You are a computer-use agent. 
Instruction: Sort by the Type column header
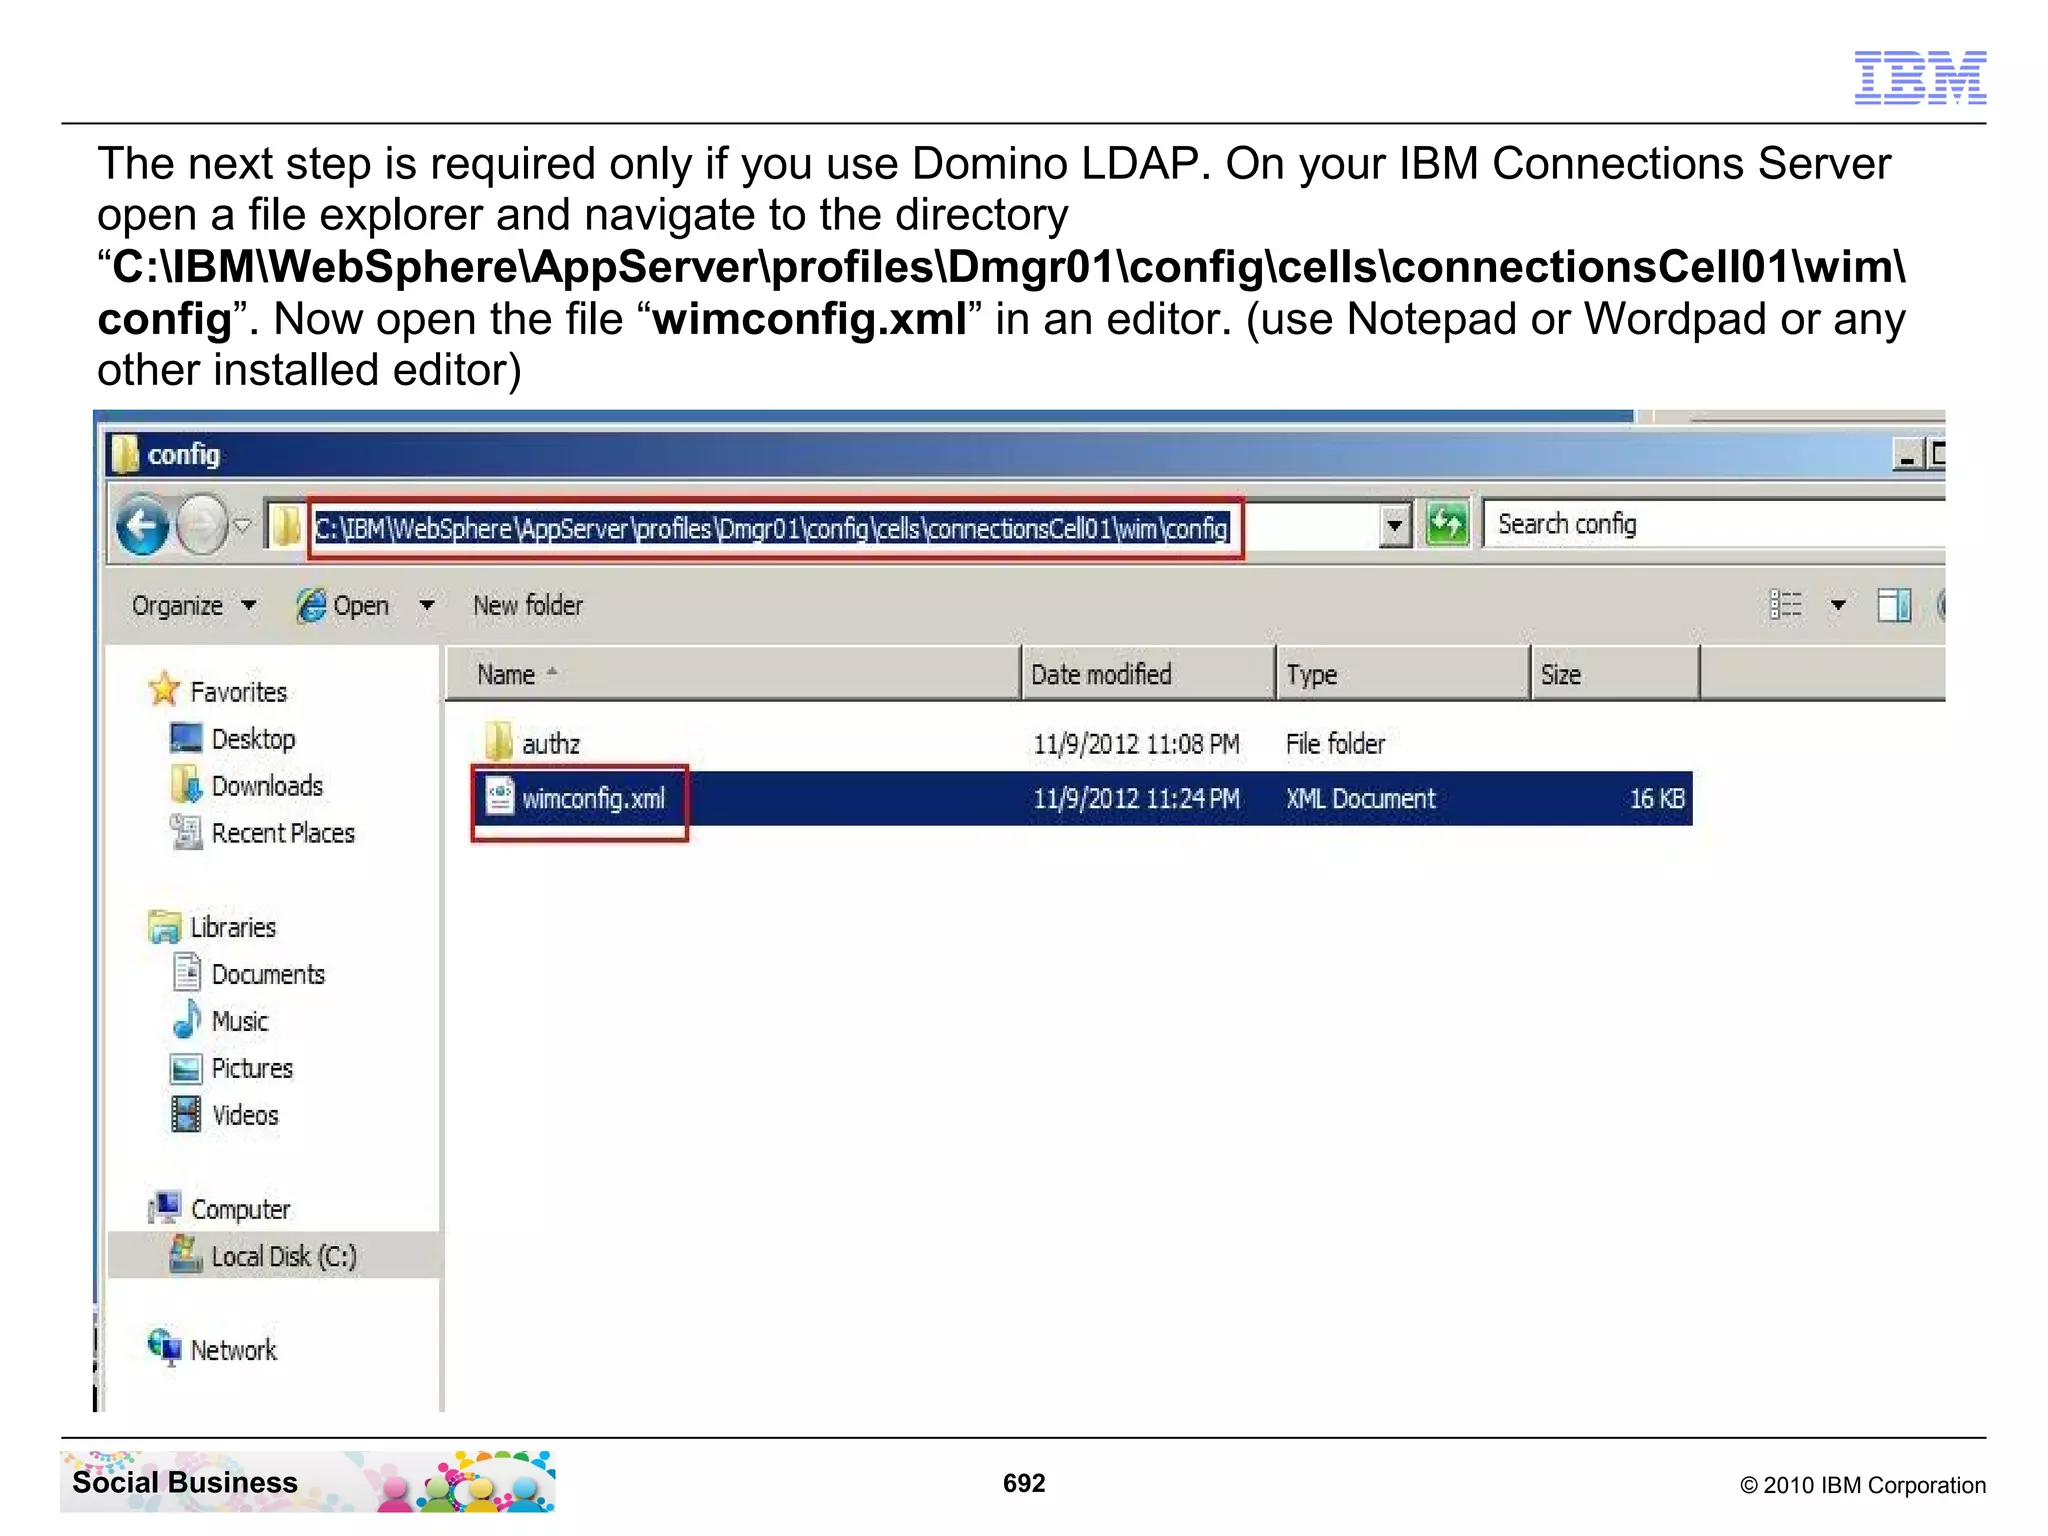click(x=1403, y=674)
